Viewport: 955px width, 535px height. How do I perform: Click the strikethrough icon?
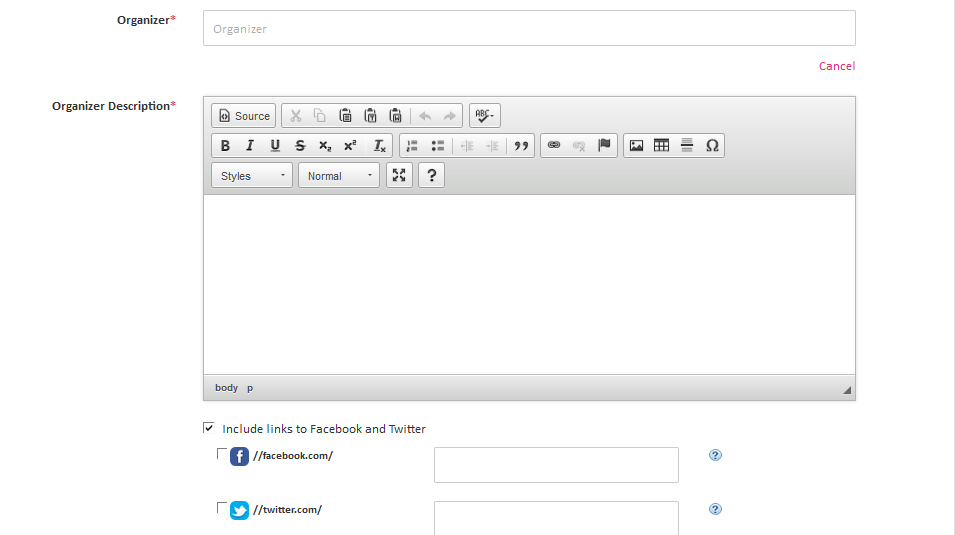click(x=300, y=146)
